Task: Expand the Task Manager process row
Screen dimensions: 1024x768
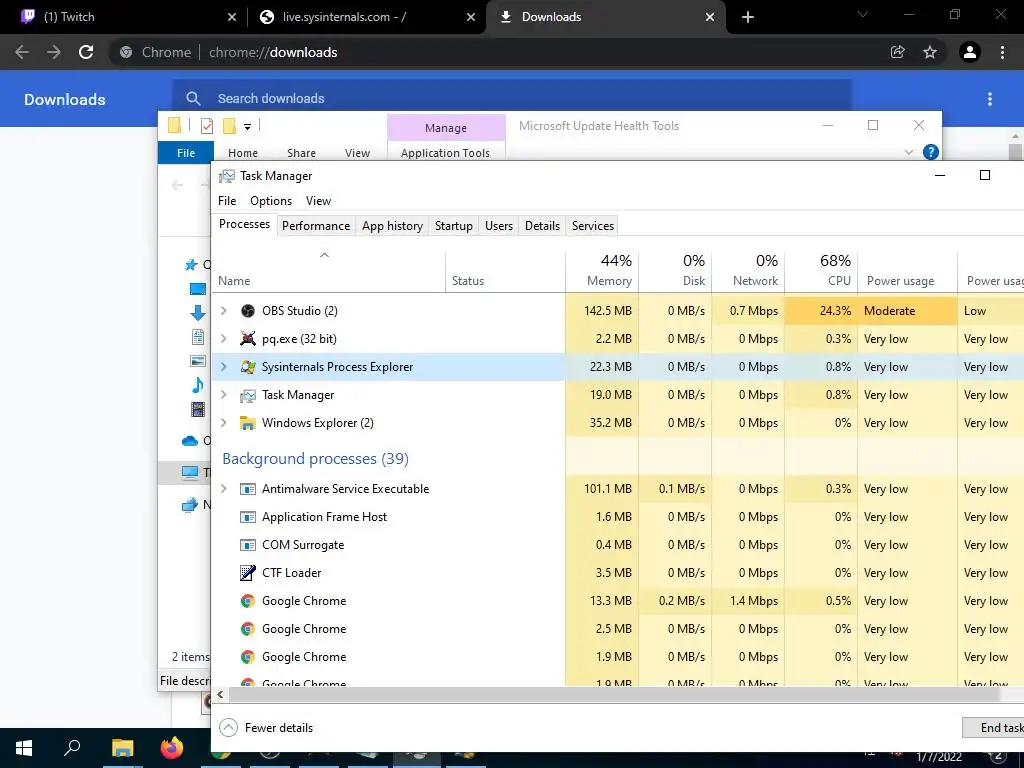Action: coord(224,395)
